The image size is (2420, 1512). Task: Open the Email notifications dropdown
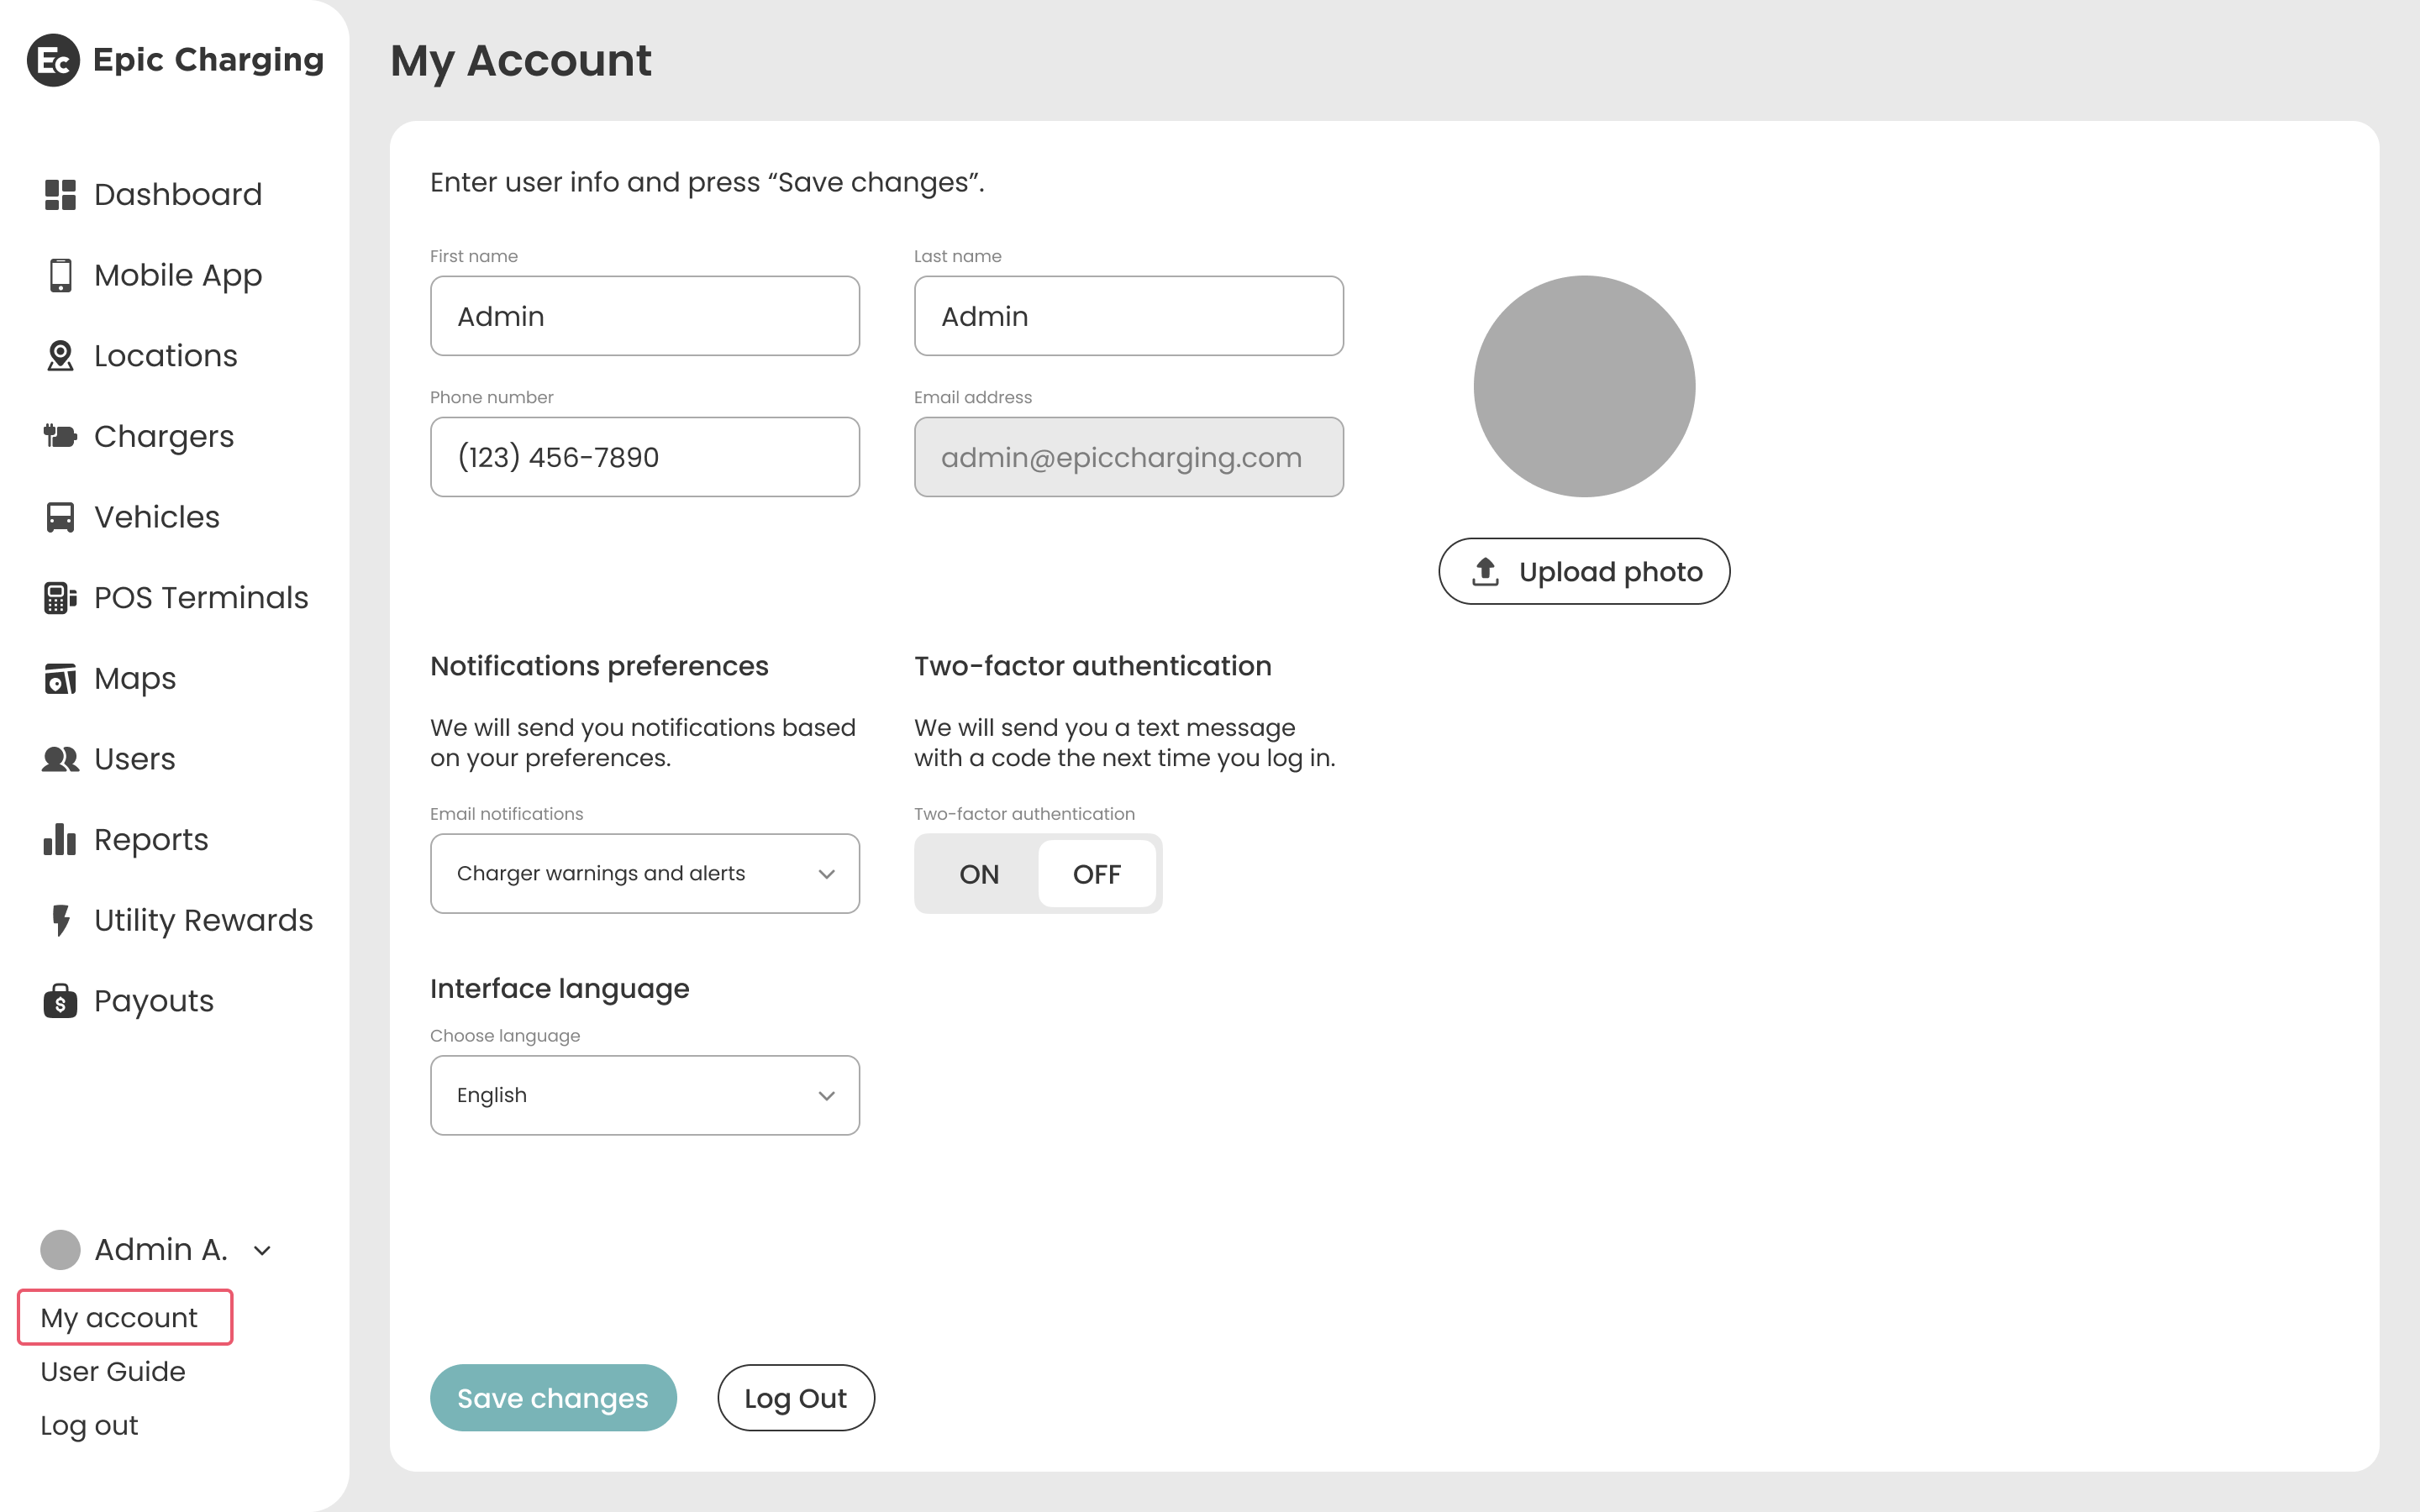tap(644, 874)
